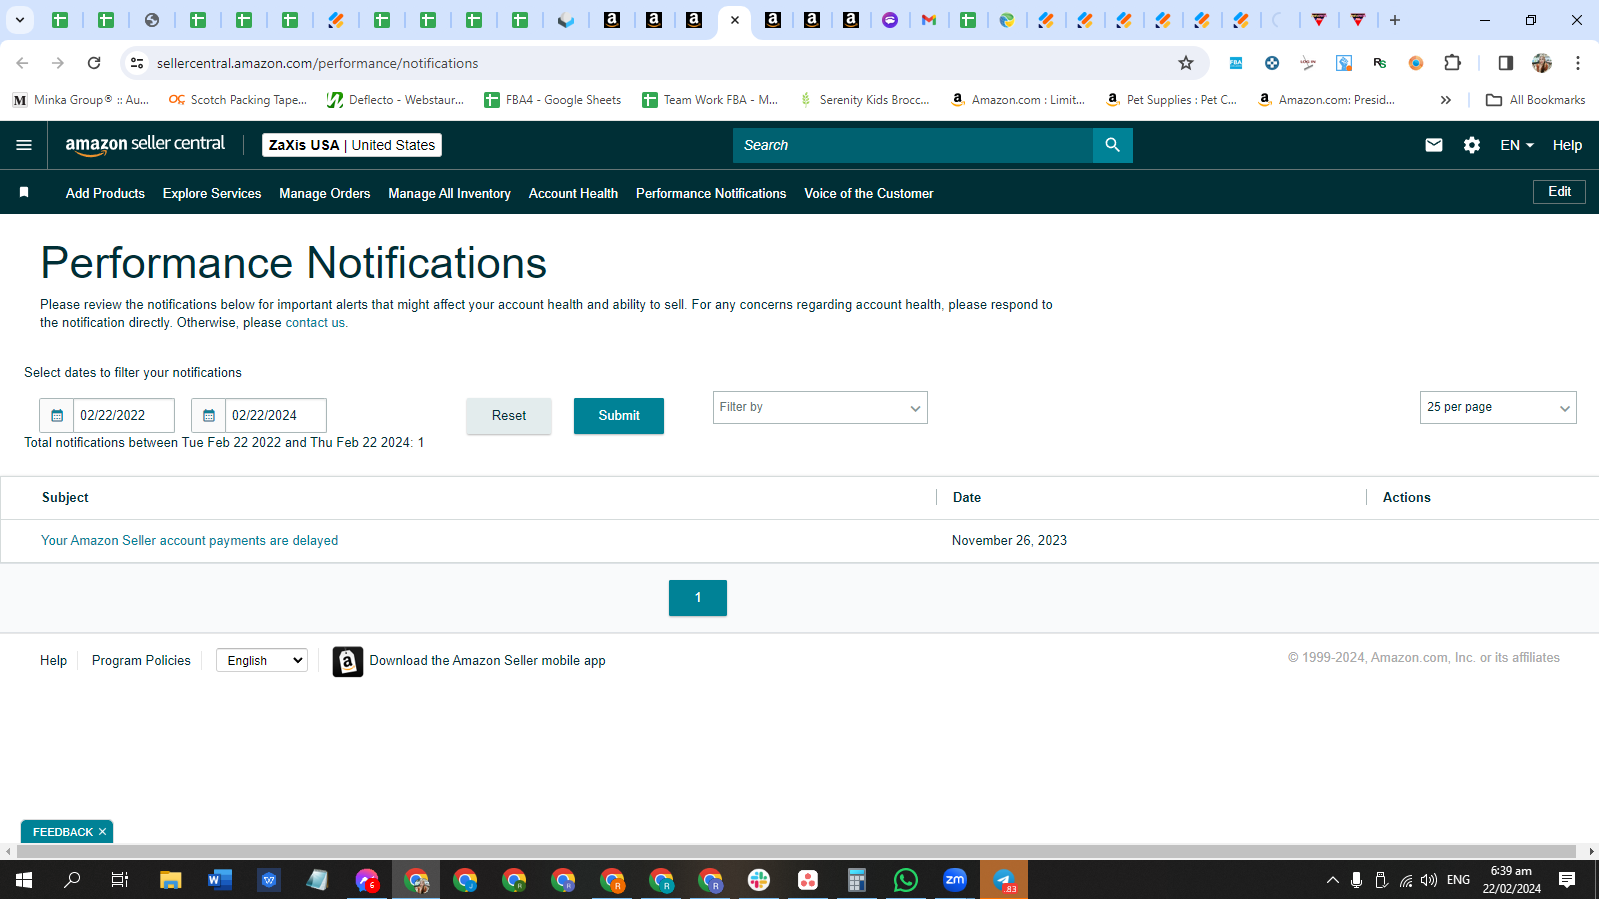Screen dimensions: 1599x899
Task: Open the RS extension icon
Action: tap(1380, 63)
